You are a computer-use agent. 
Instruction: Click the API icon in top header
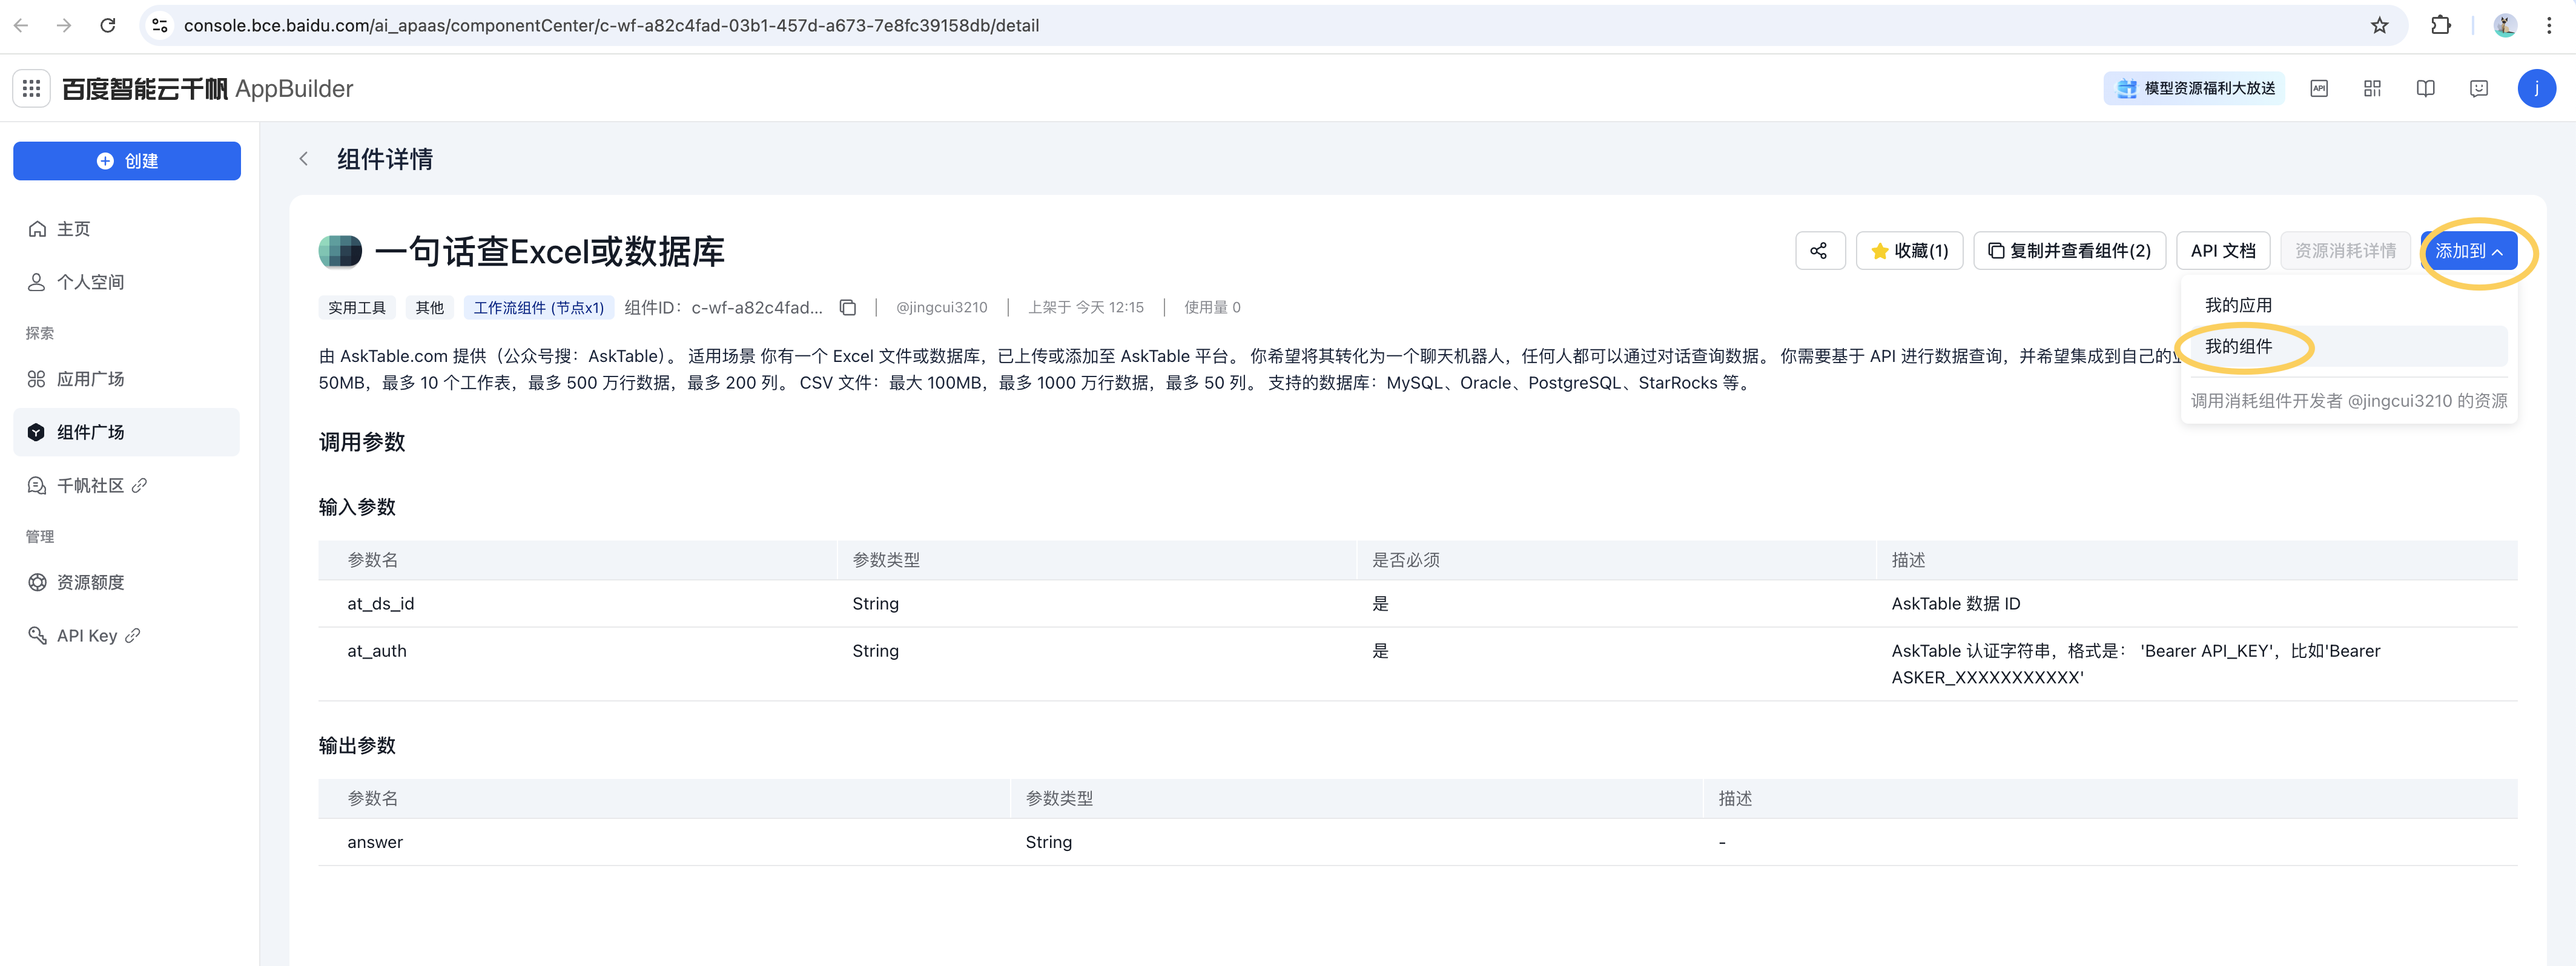click(2319, 89)
